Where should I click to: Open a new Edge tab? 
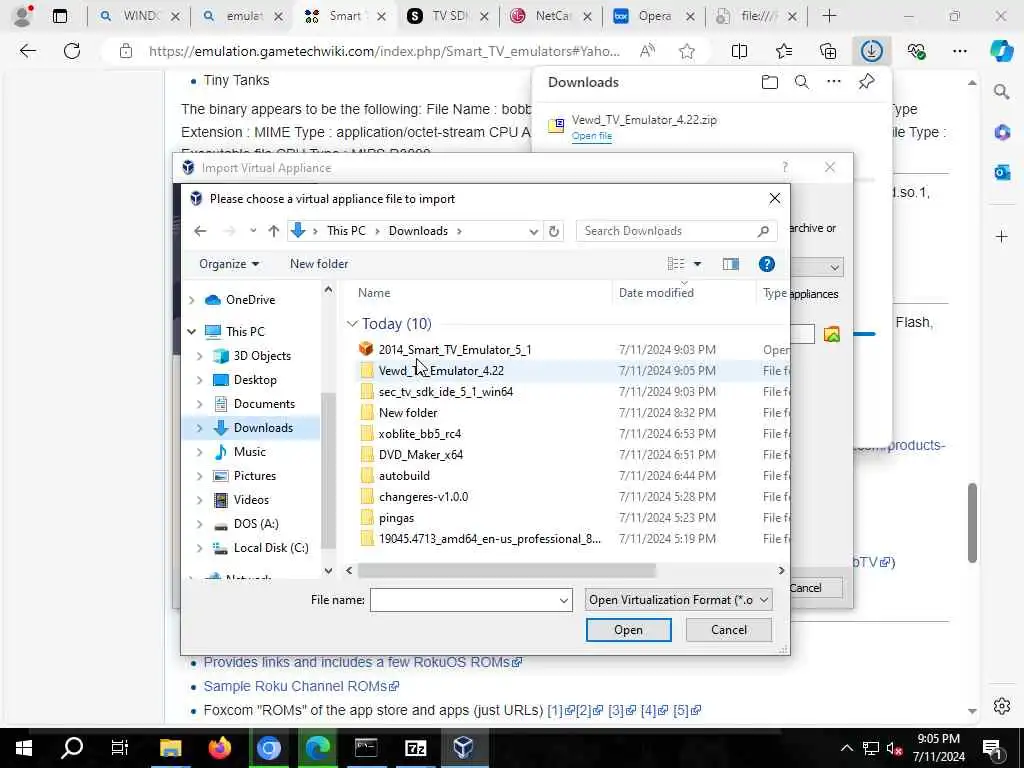829,16
